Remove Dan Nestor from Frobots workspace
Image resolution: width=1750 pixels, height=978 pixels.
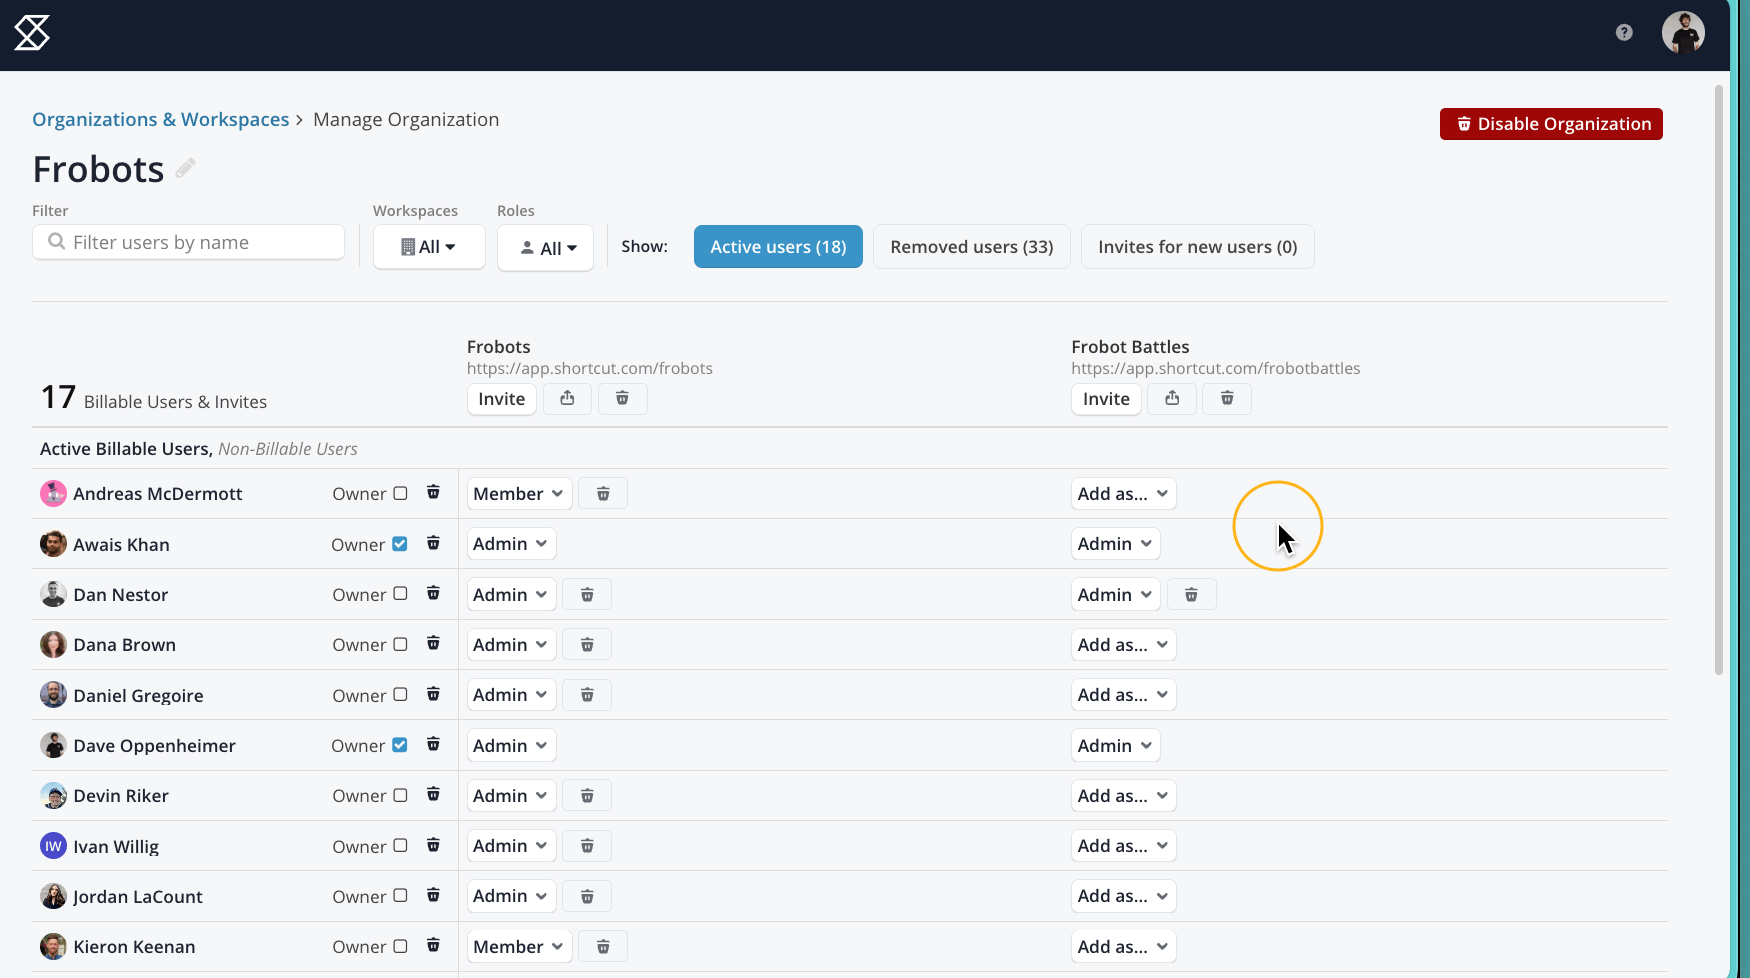pos(587,595)
